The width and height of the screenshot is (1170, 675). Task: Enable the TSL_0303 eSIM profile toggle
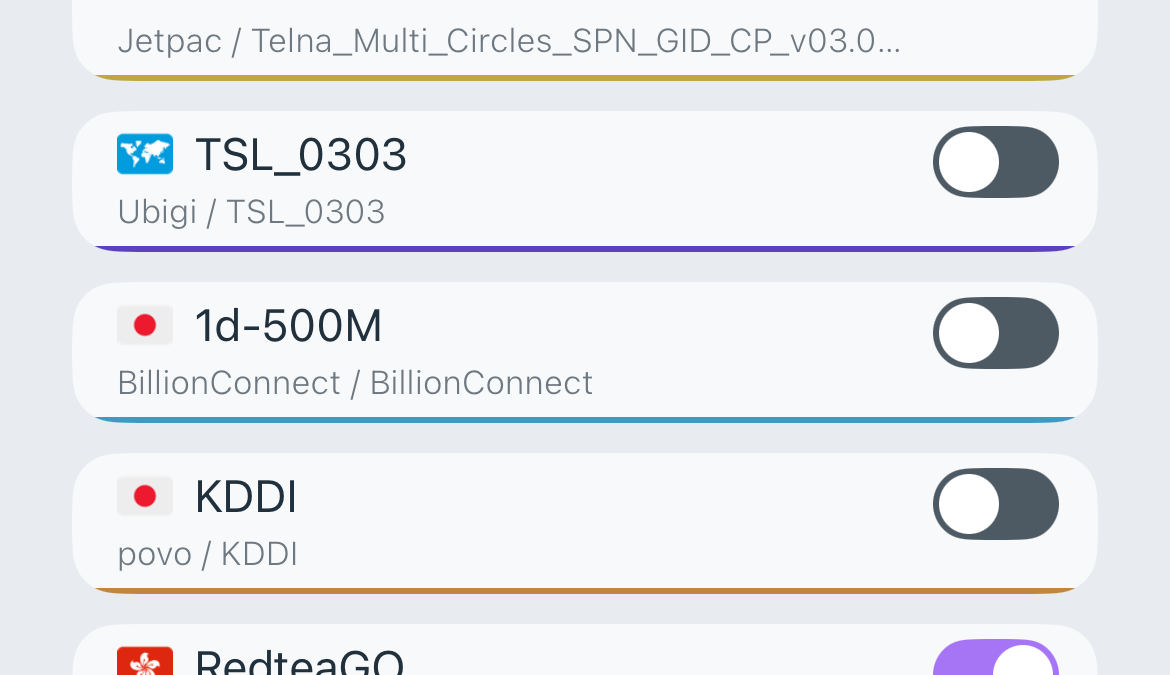pyautogui.click(x=996, y=162)
